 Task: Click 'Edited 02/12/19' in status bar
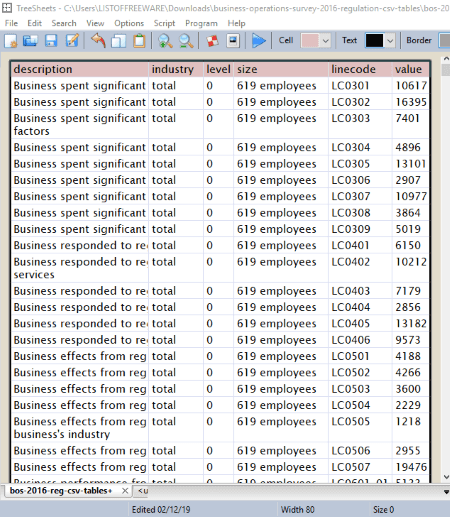(x=161, y=510)
